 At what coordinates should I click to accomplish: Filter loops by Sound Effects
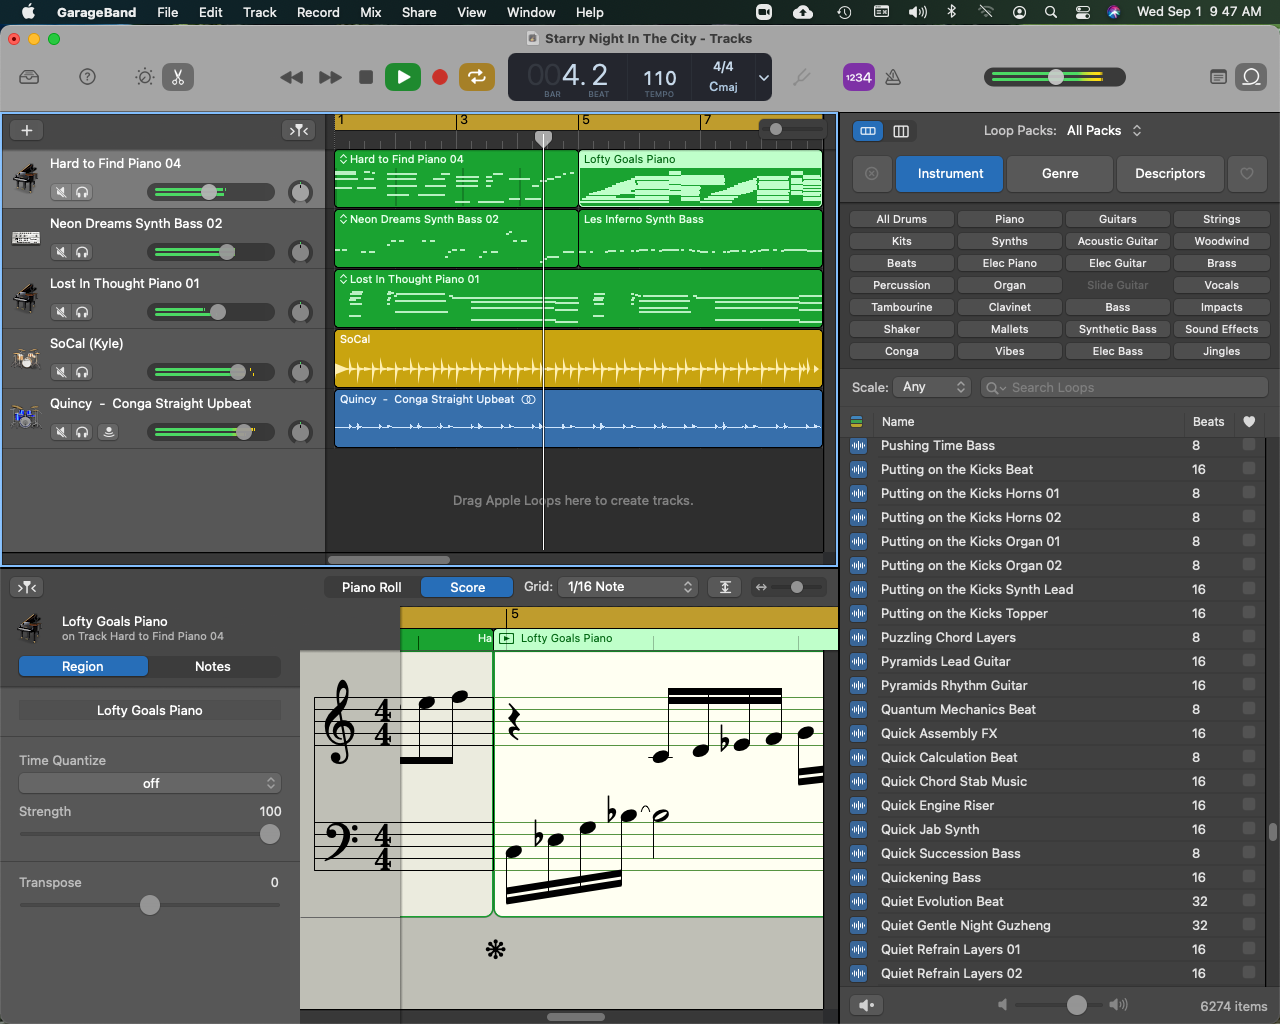coord(1221,329)
